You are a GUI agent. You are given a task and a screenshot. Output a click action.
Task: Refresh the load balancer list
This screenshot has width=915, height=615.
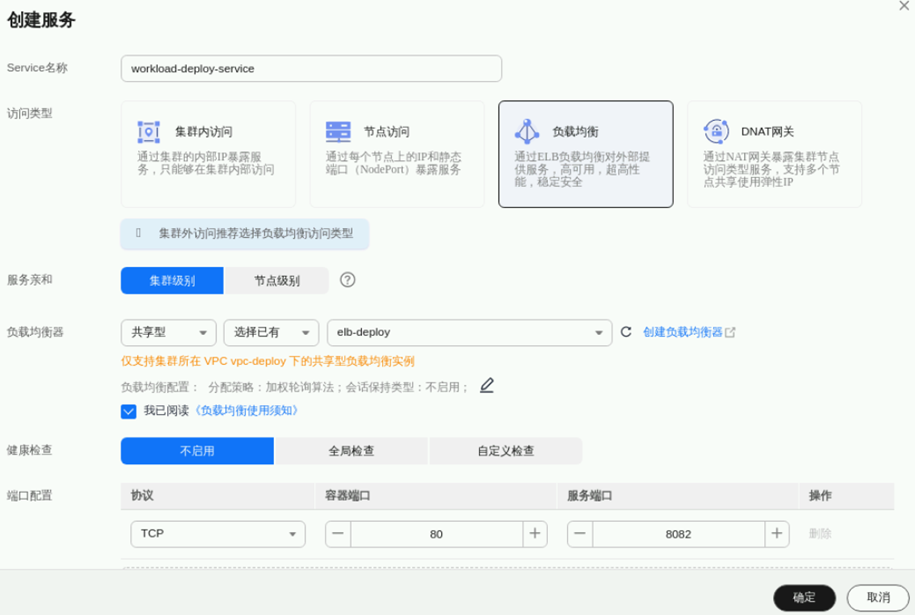[x=626, y=332]
